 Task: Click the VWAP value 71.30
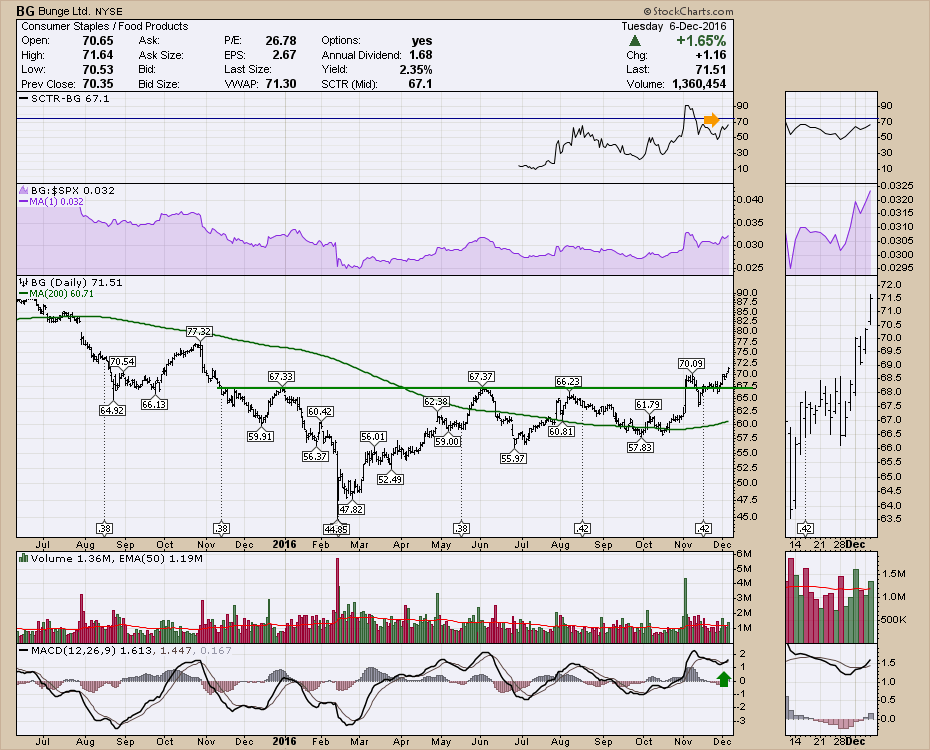pyautogui.click(x=281, y=84)
